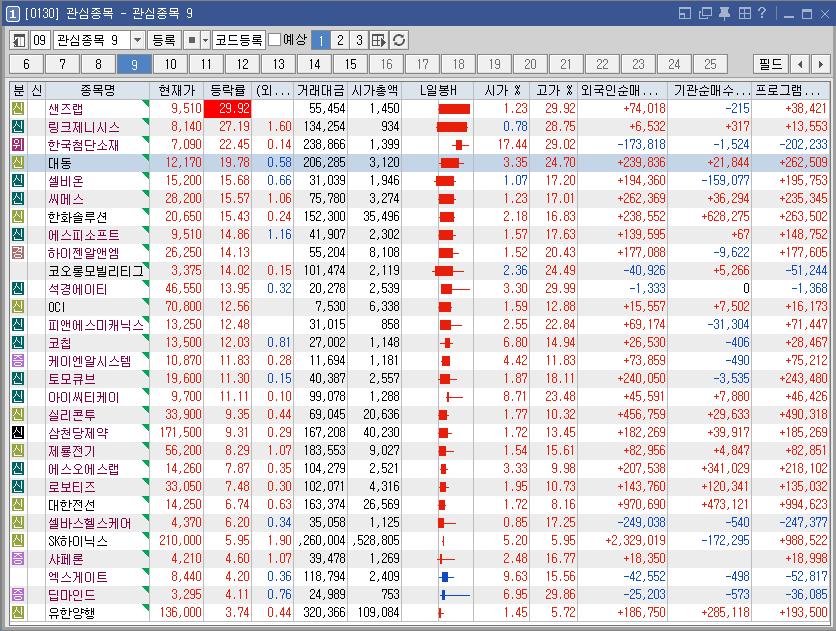Click the candlestick of SK하이닉스 row
The height and width of the screenshot is (631, 836).
[443, 541]
